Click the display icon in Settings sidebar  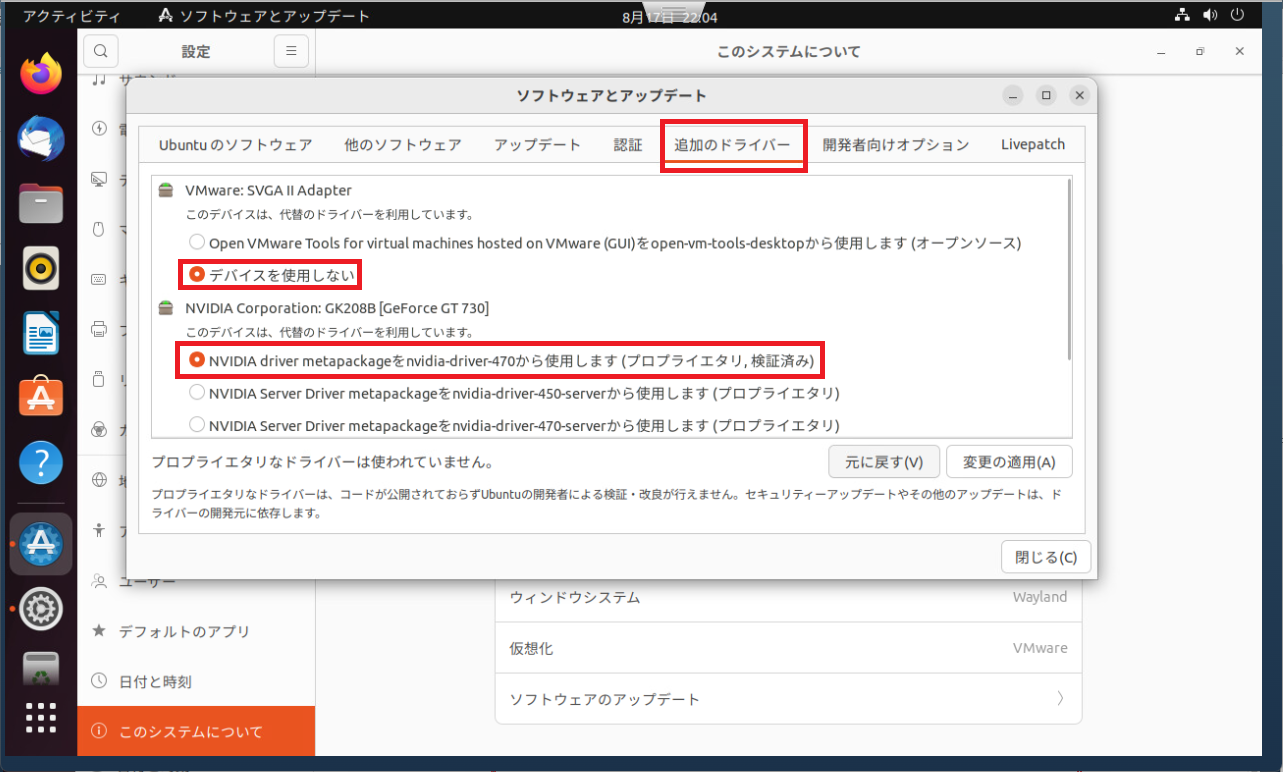[x=99, y=179]
